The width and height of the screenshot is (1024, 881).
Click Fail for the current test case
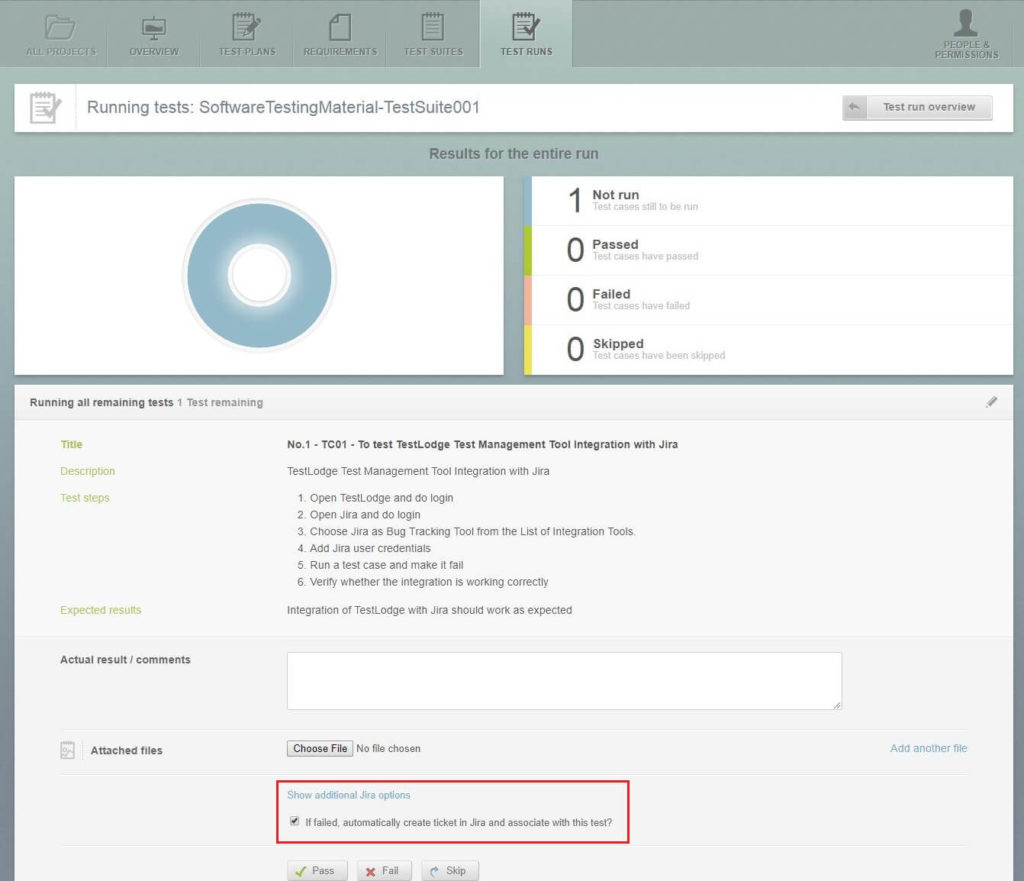384,870
